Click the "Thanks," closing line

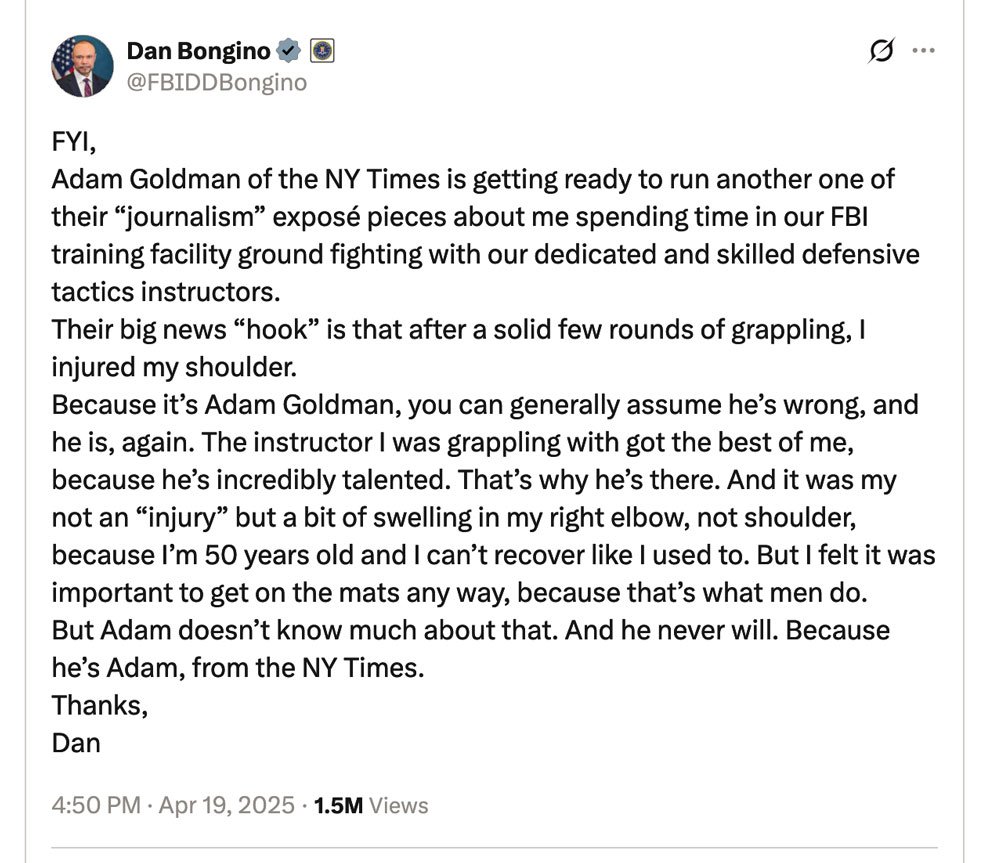point(100,706)
